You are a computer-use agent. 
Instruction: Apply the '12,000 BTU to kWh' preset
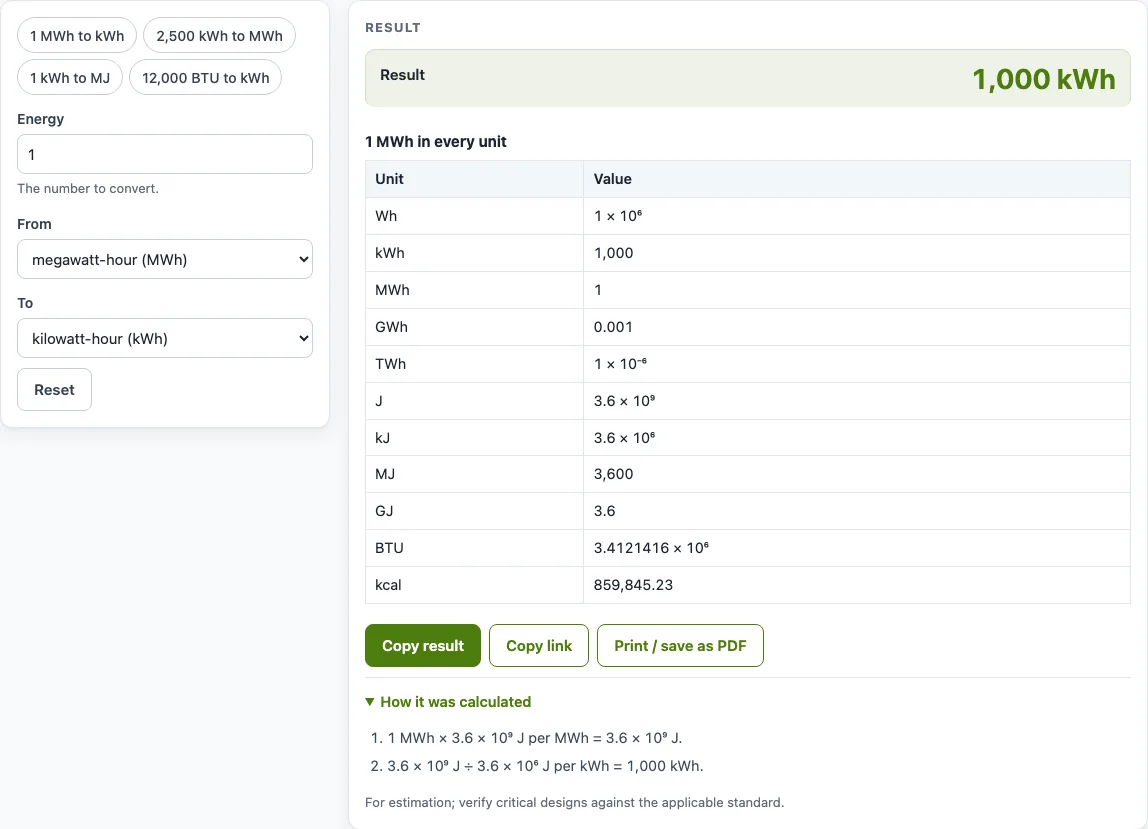[x=206, y=78]
